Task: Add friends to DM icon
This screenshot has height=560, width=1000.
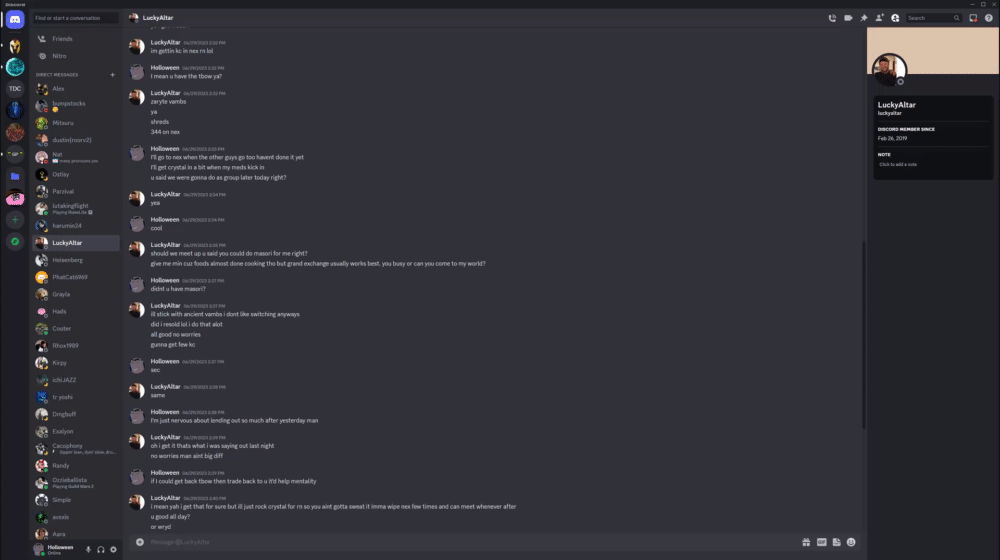Action: tap(879, 18)
